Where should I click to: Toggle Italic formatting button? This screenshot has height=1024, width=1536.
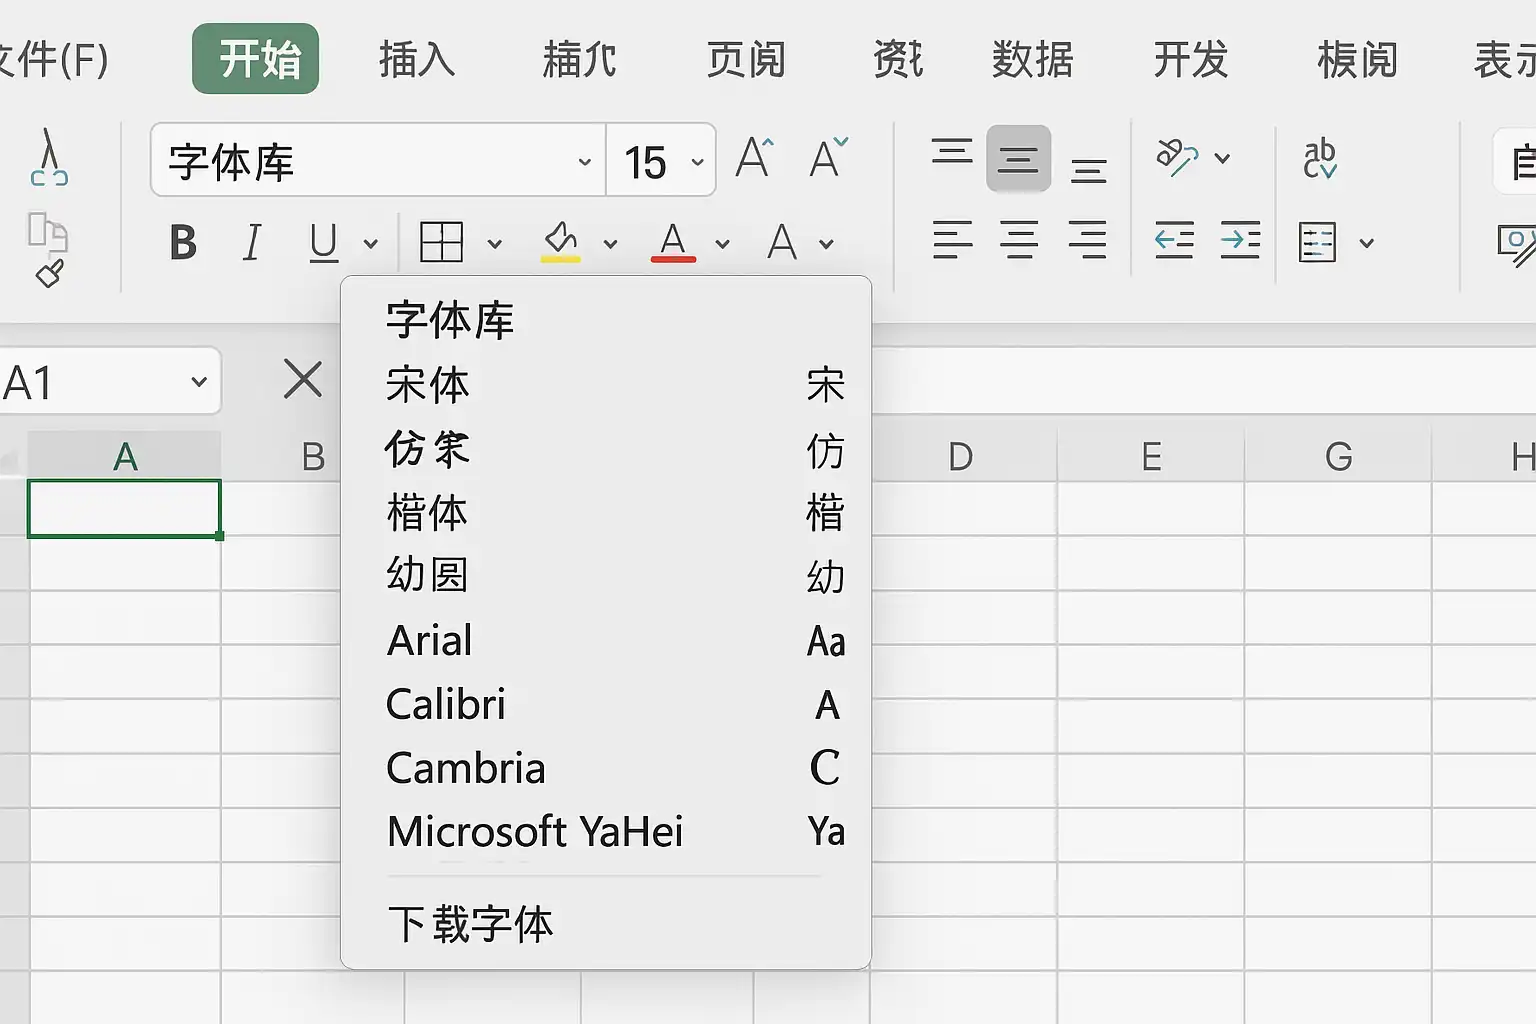pos(253,242)
